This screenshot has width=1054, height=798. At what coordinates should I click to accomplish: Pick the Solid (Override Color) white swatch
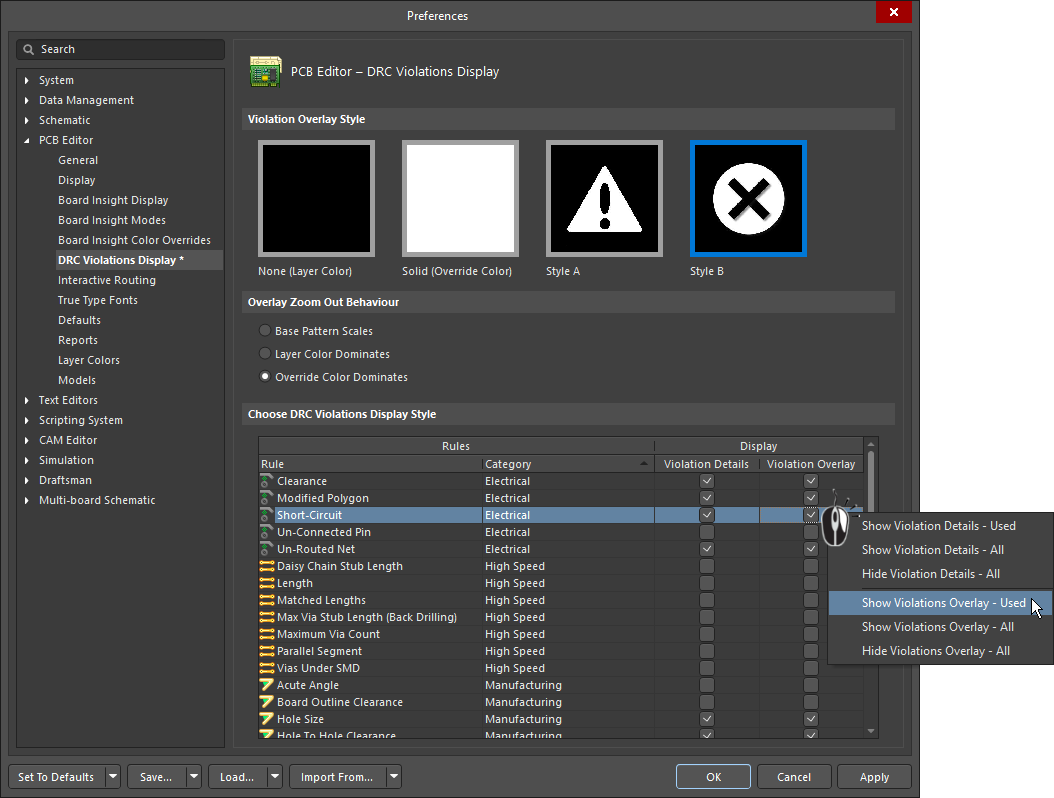460,199
